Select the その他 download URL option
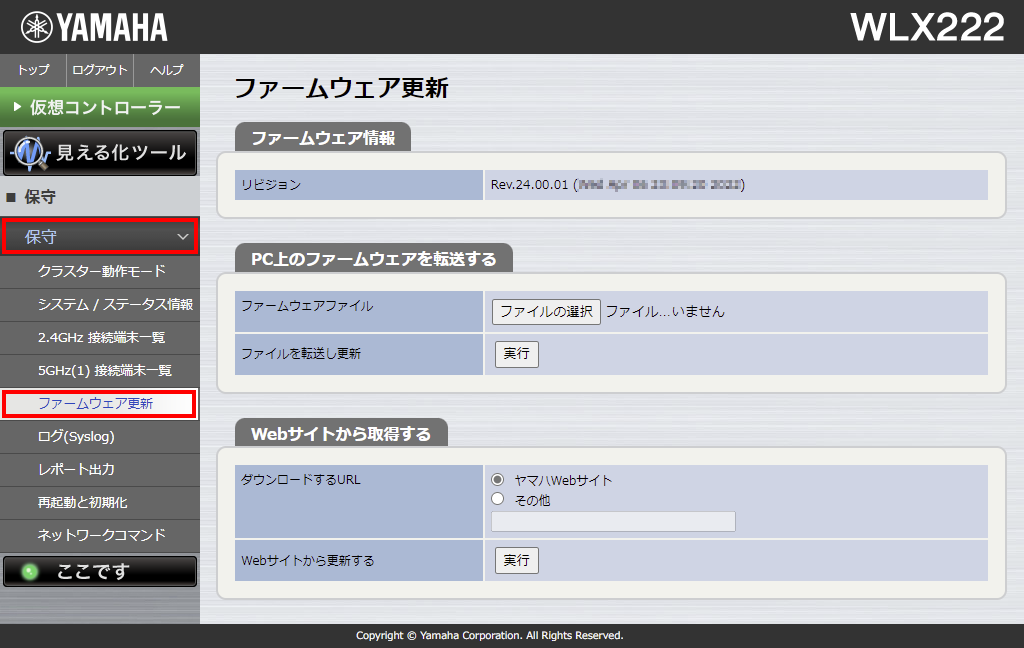Viewport: 1024px width, 648px height. click(496, 498)
